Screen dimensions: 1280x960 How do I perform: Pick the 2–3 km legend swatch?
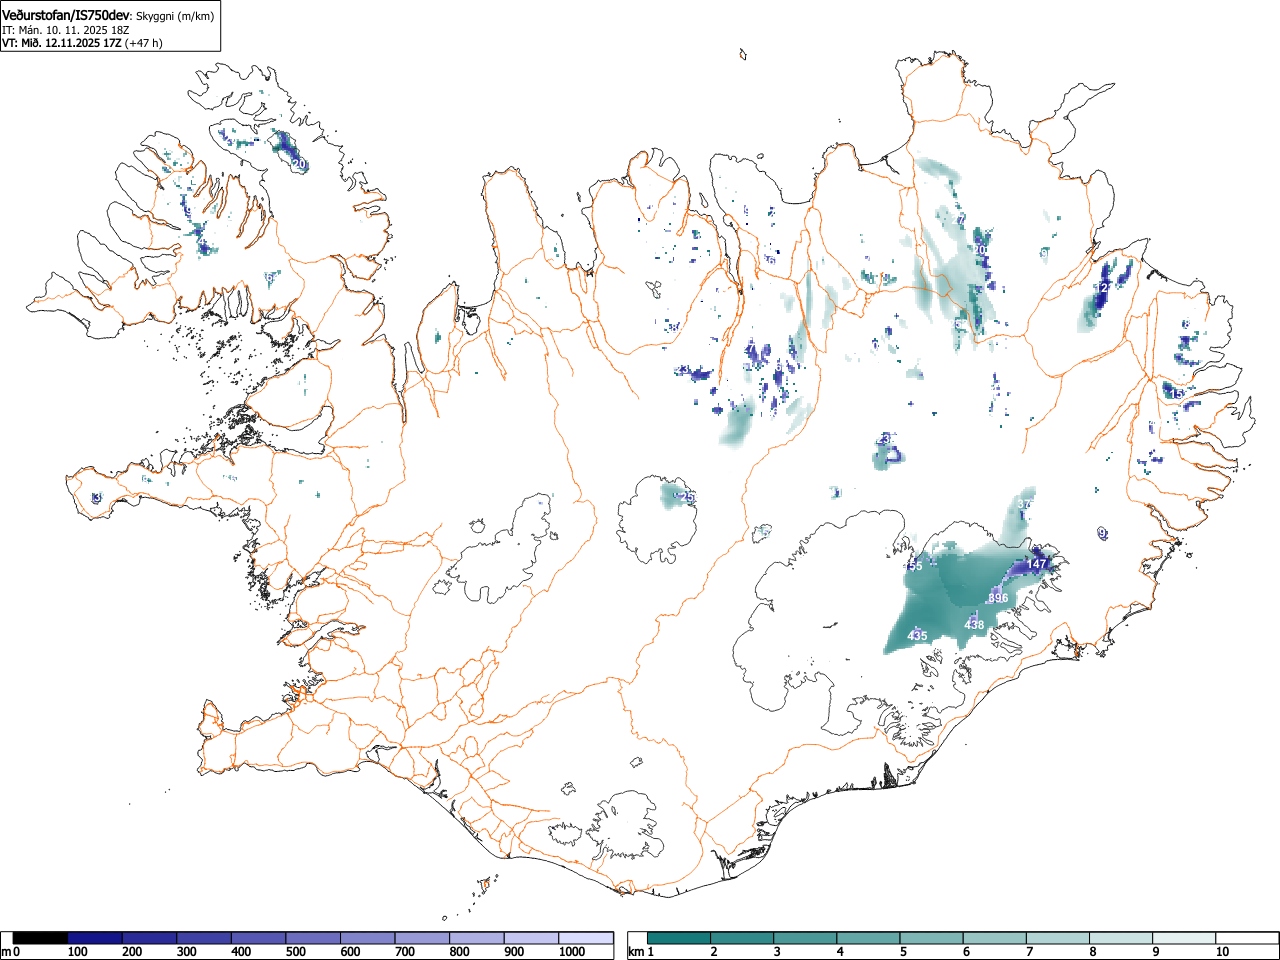coord(742,938)
